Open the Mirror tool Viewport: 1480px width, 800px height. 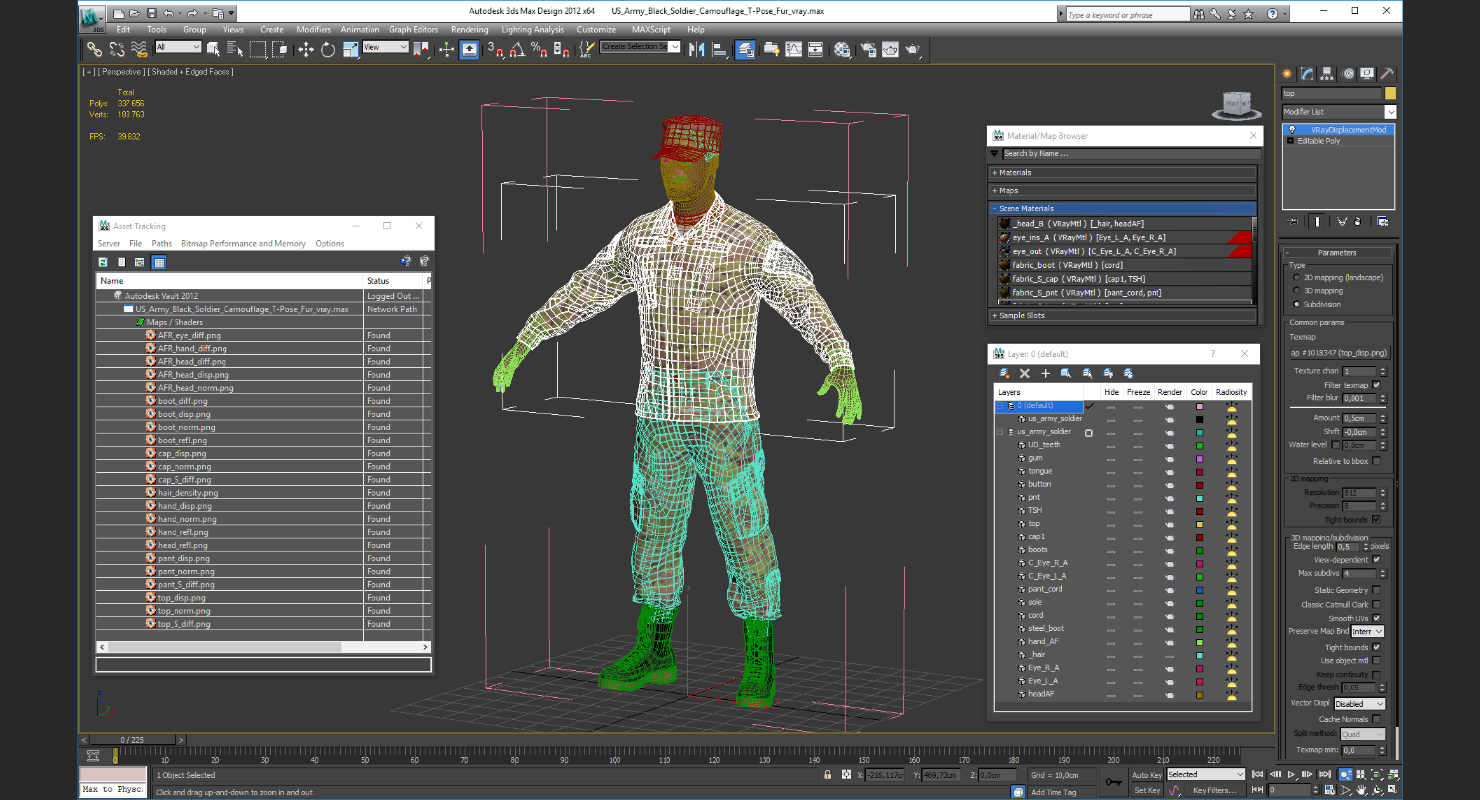697,49
